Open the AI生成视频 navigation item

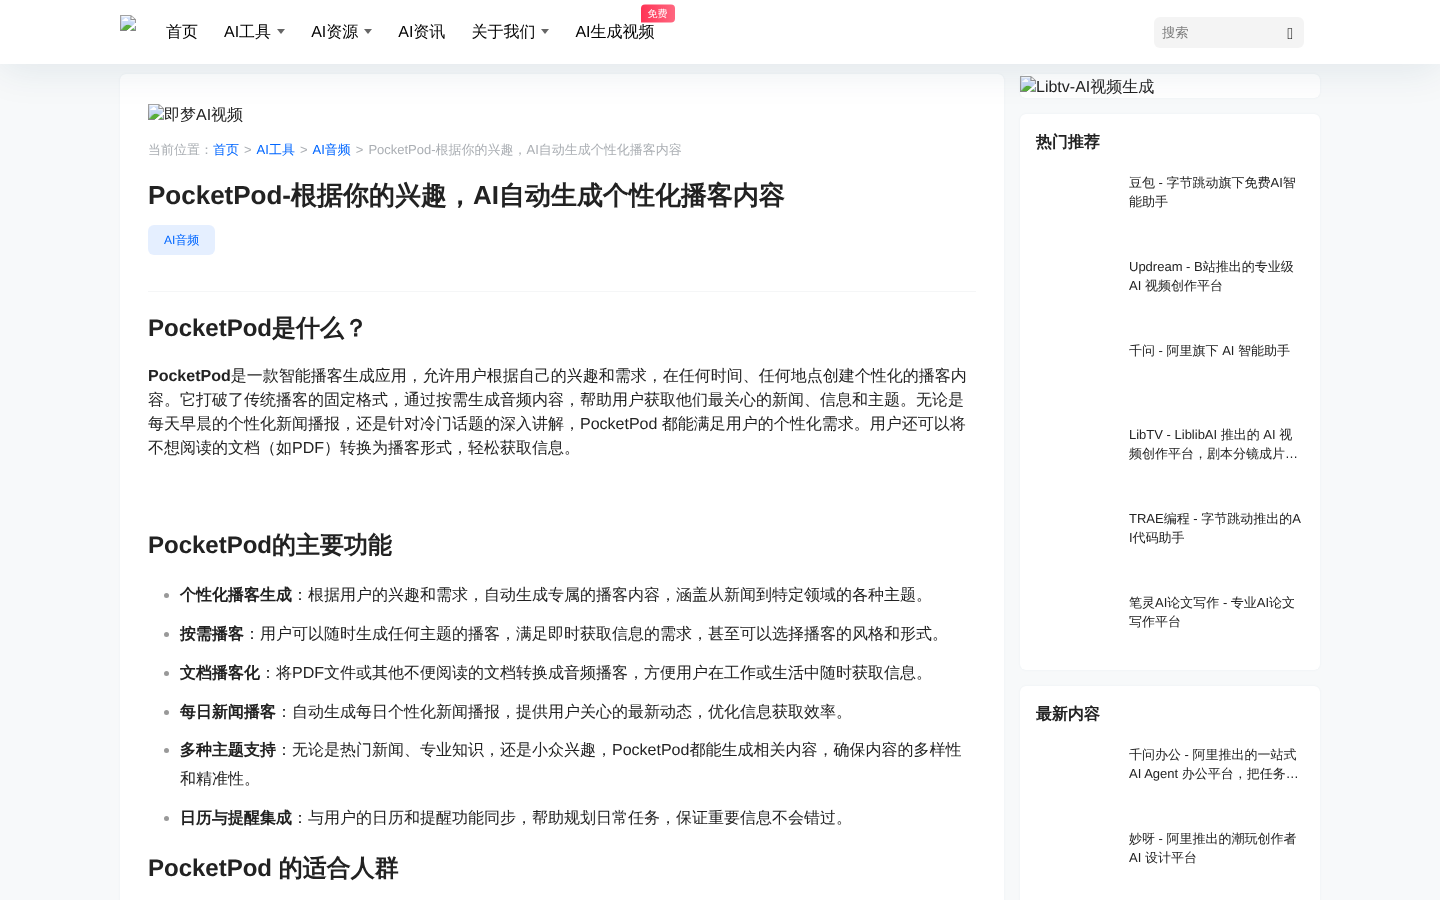point(614,32)
